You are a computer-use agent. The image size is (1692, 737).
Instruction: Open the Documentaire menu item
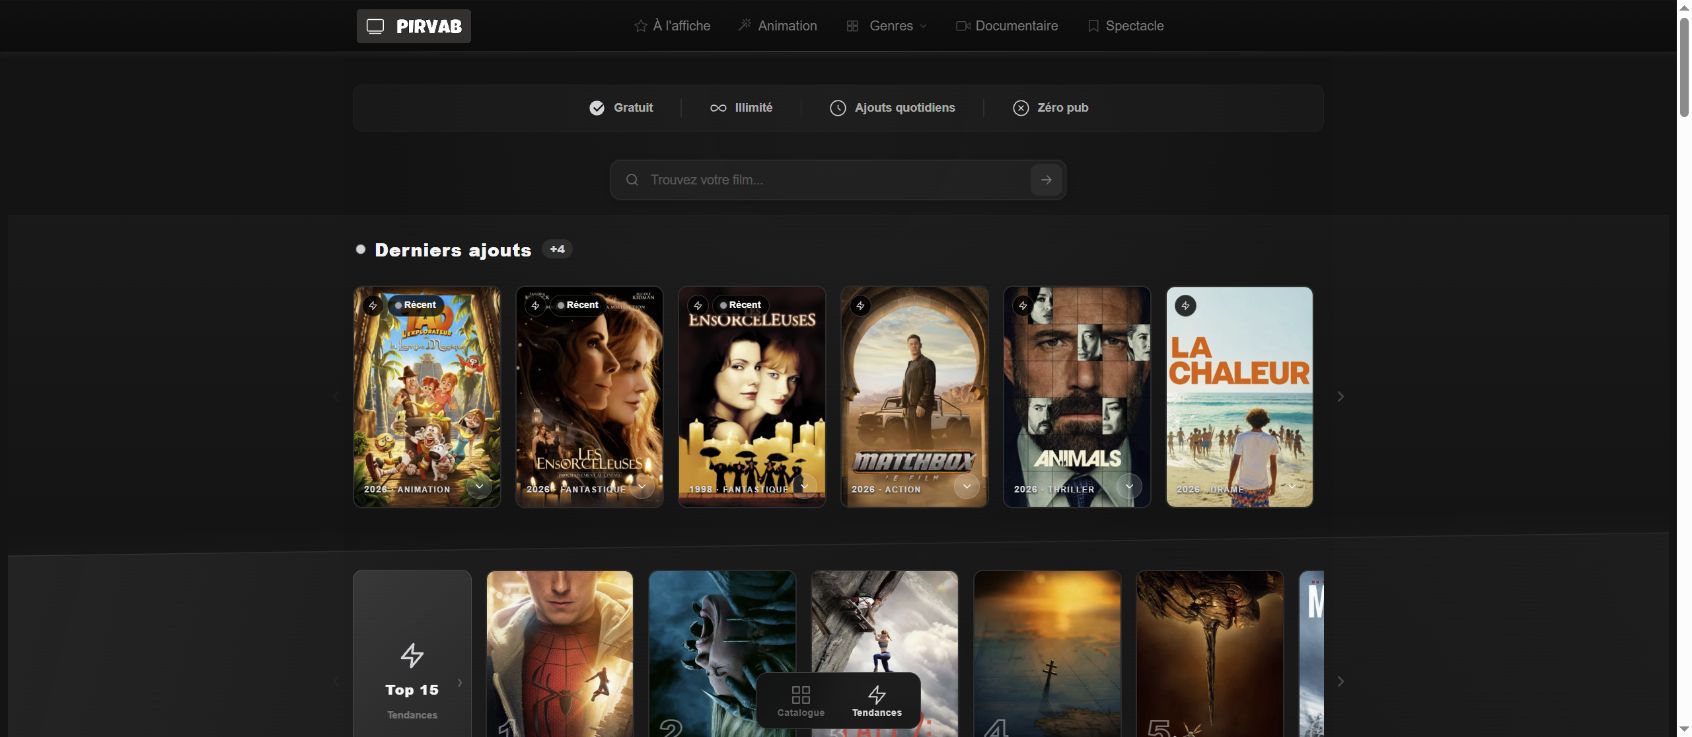click(x=1007, y=26)
